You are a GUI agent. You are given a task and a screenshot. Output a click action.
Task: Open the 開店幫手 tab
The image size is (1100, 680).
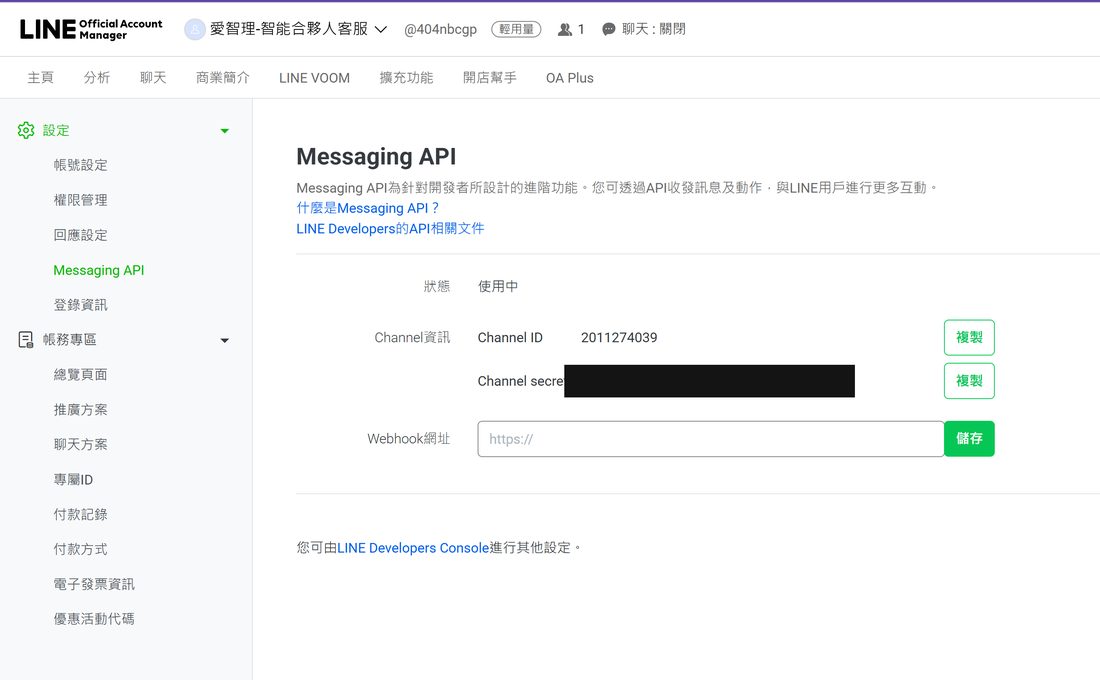click(x=490, y=78)
